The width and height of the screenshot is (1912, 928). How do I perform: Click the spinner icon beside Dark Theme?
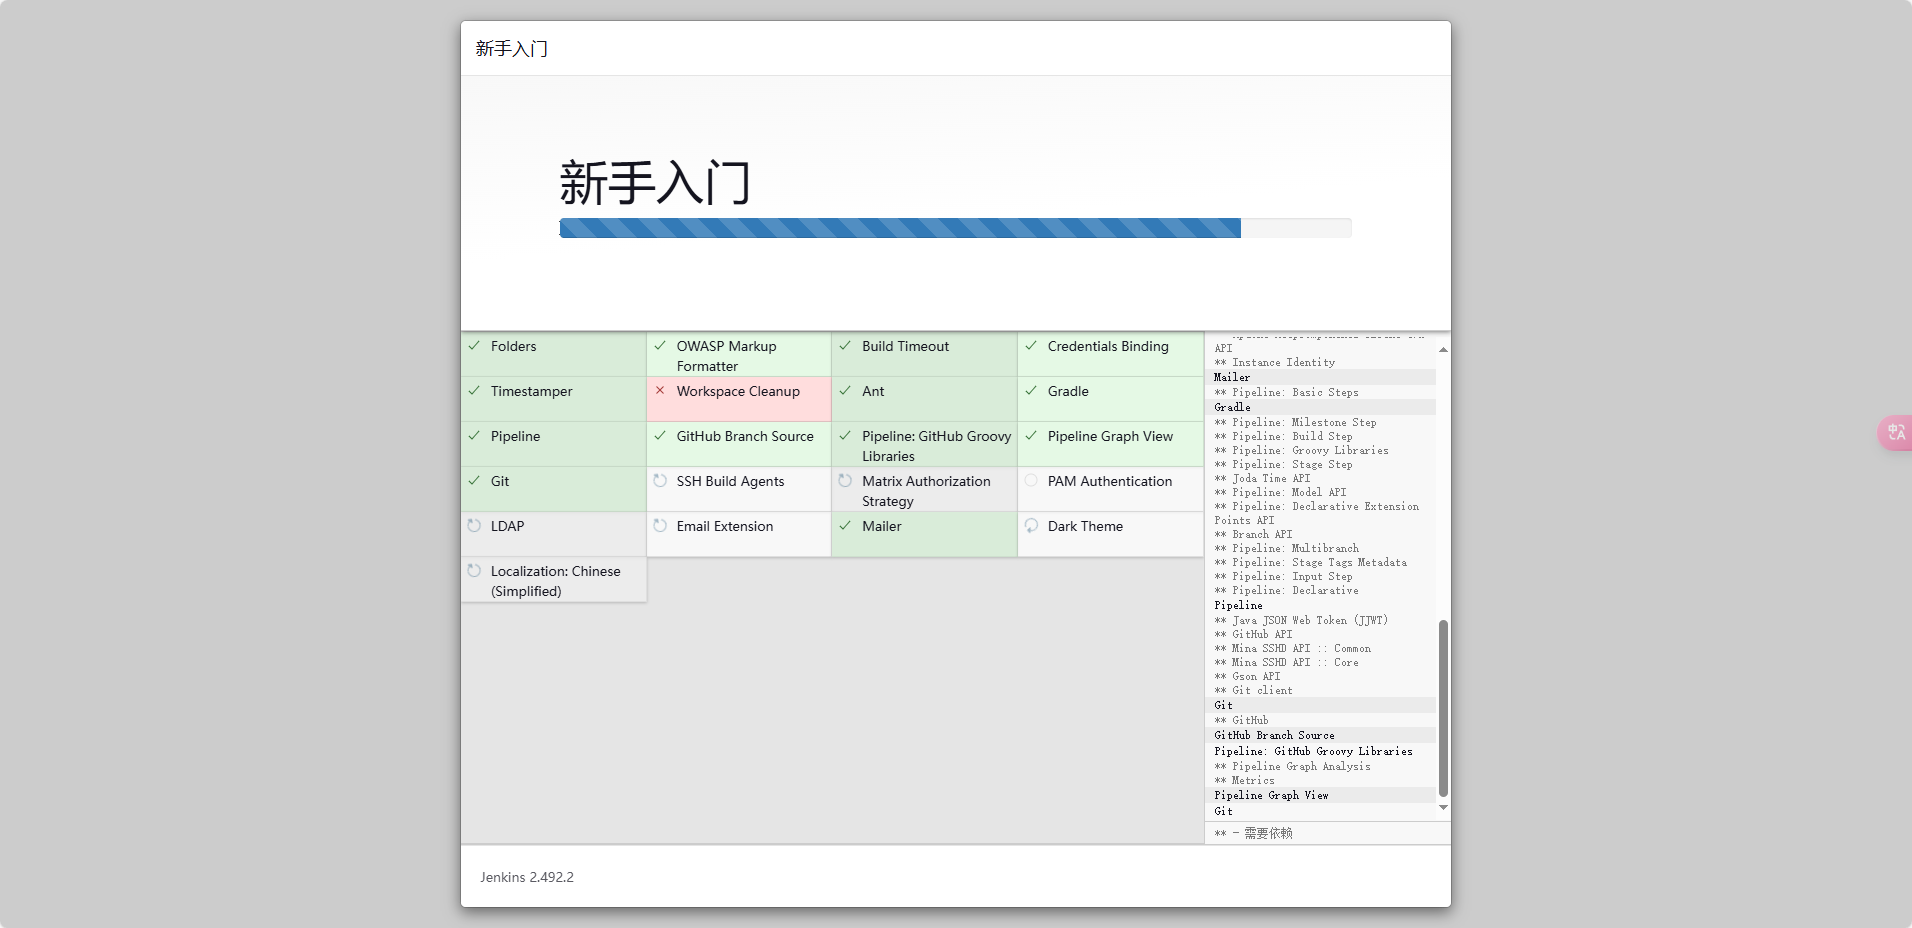click(x=1031, y=526)
